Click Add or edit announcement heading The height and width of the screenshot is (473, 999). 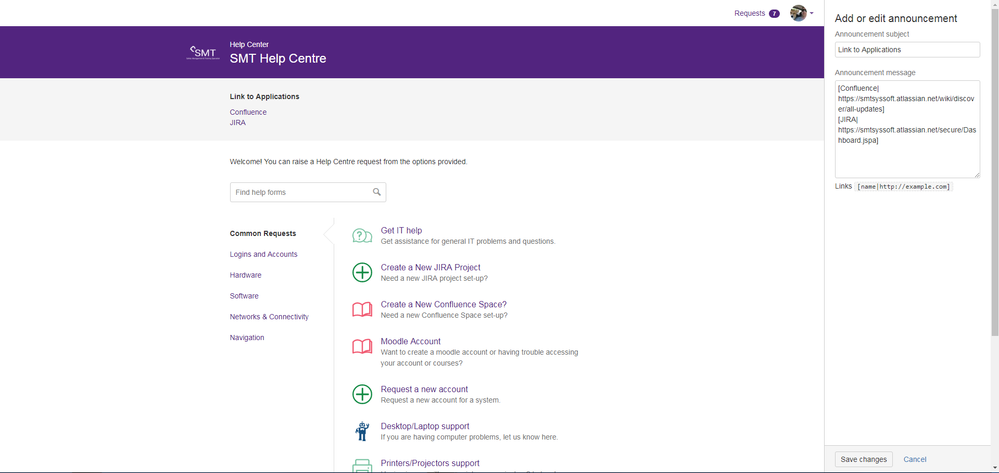click(896, 18)
